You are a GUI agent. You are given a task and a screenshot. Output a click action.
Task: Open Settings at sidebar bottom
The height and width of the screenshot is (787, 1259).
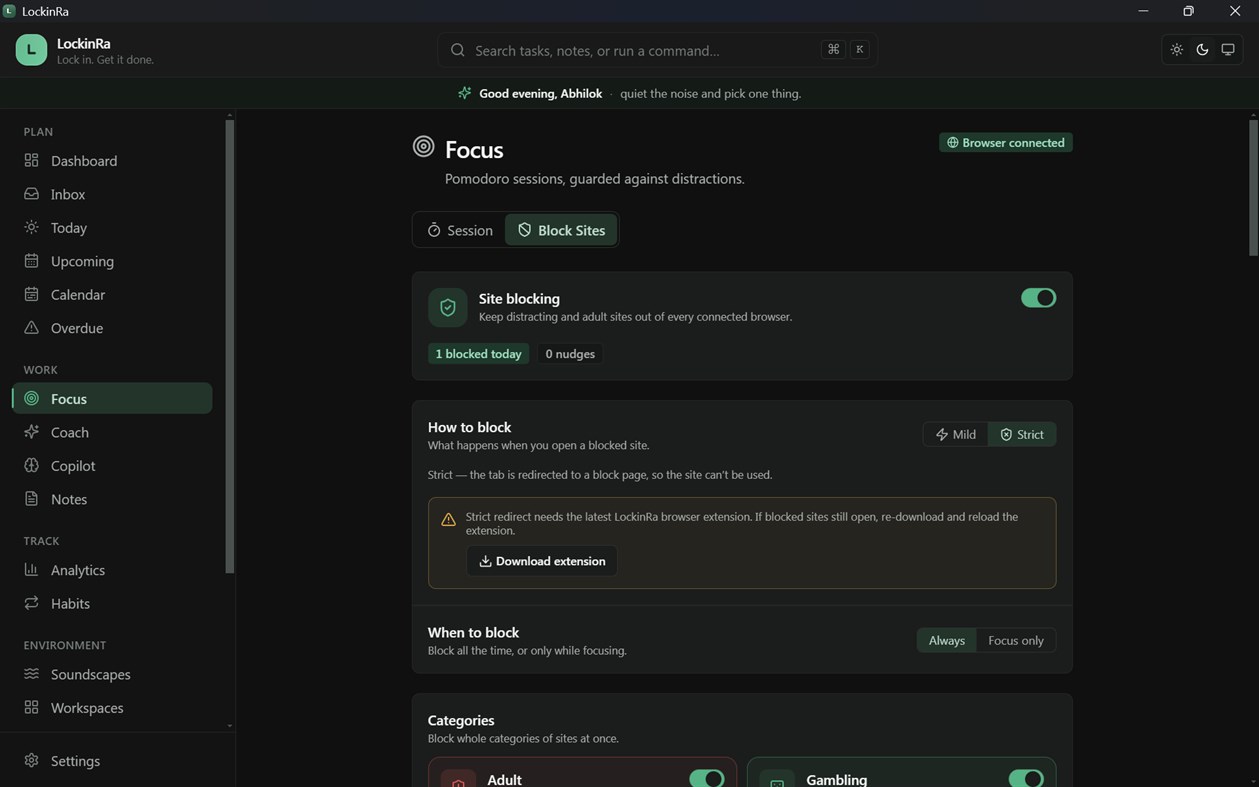pyautogui.click(x=112, y=761)
